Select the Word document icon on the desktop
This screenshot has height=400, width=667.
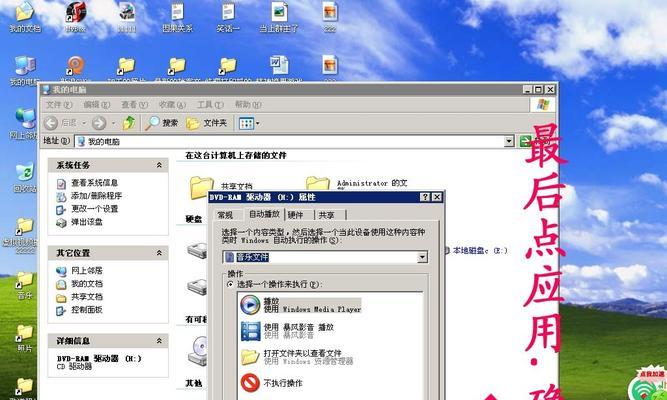[279, 68]
